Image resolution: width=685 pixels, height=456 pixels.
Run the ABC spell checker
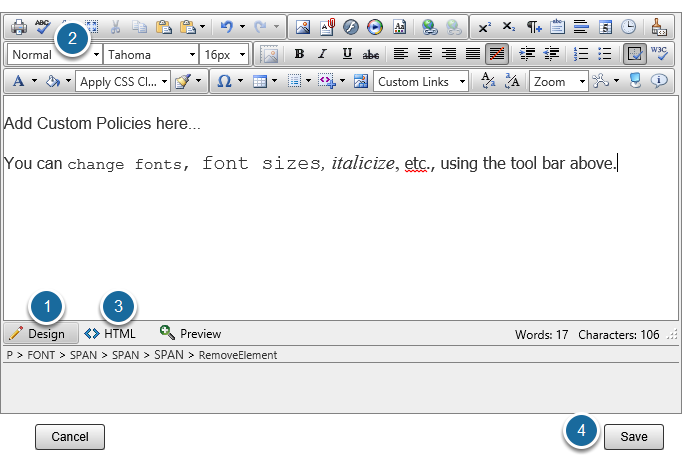pyautogui.click(x=43, y=27)
